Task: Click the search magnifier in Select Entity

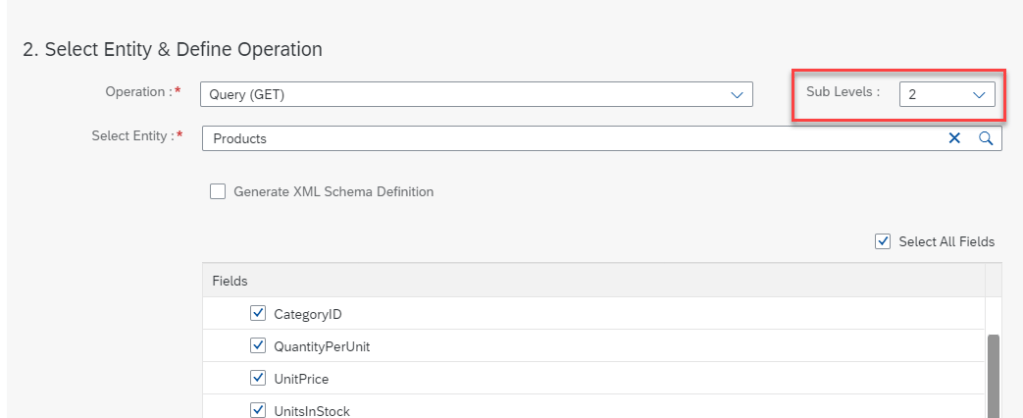Action: pos(985,139)
